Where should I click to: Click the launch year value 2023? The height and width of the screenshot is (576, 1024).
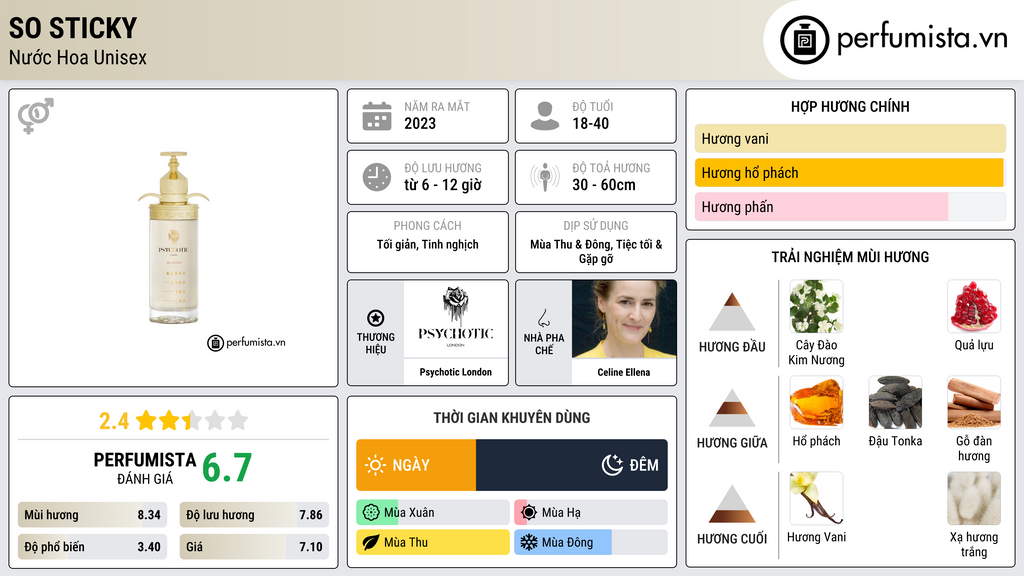pos(420,123)
